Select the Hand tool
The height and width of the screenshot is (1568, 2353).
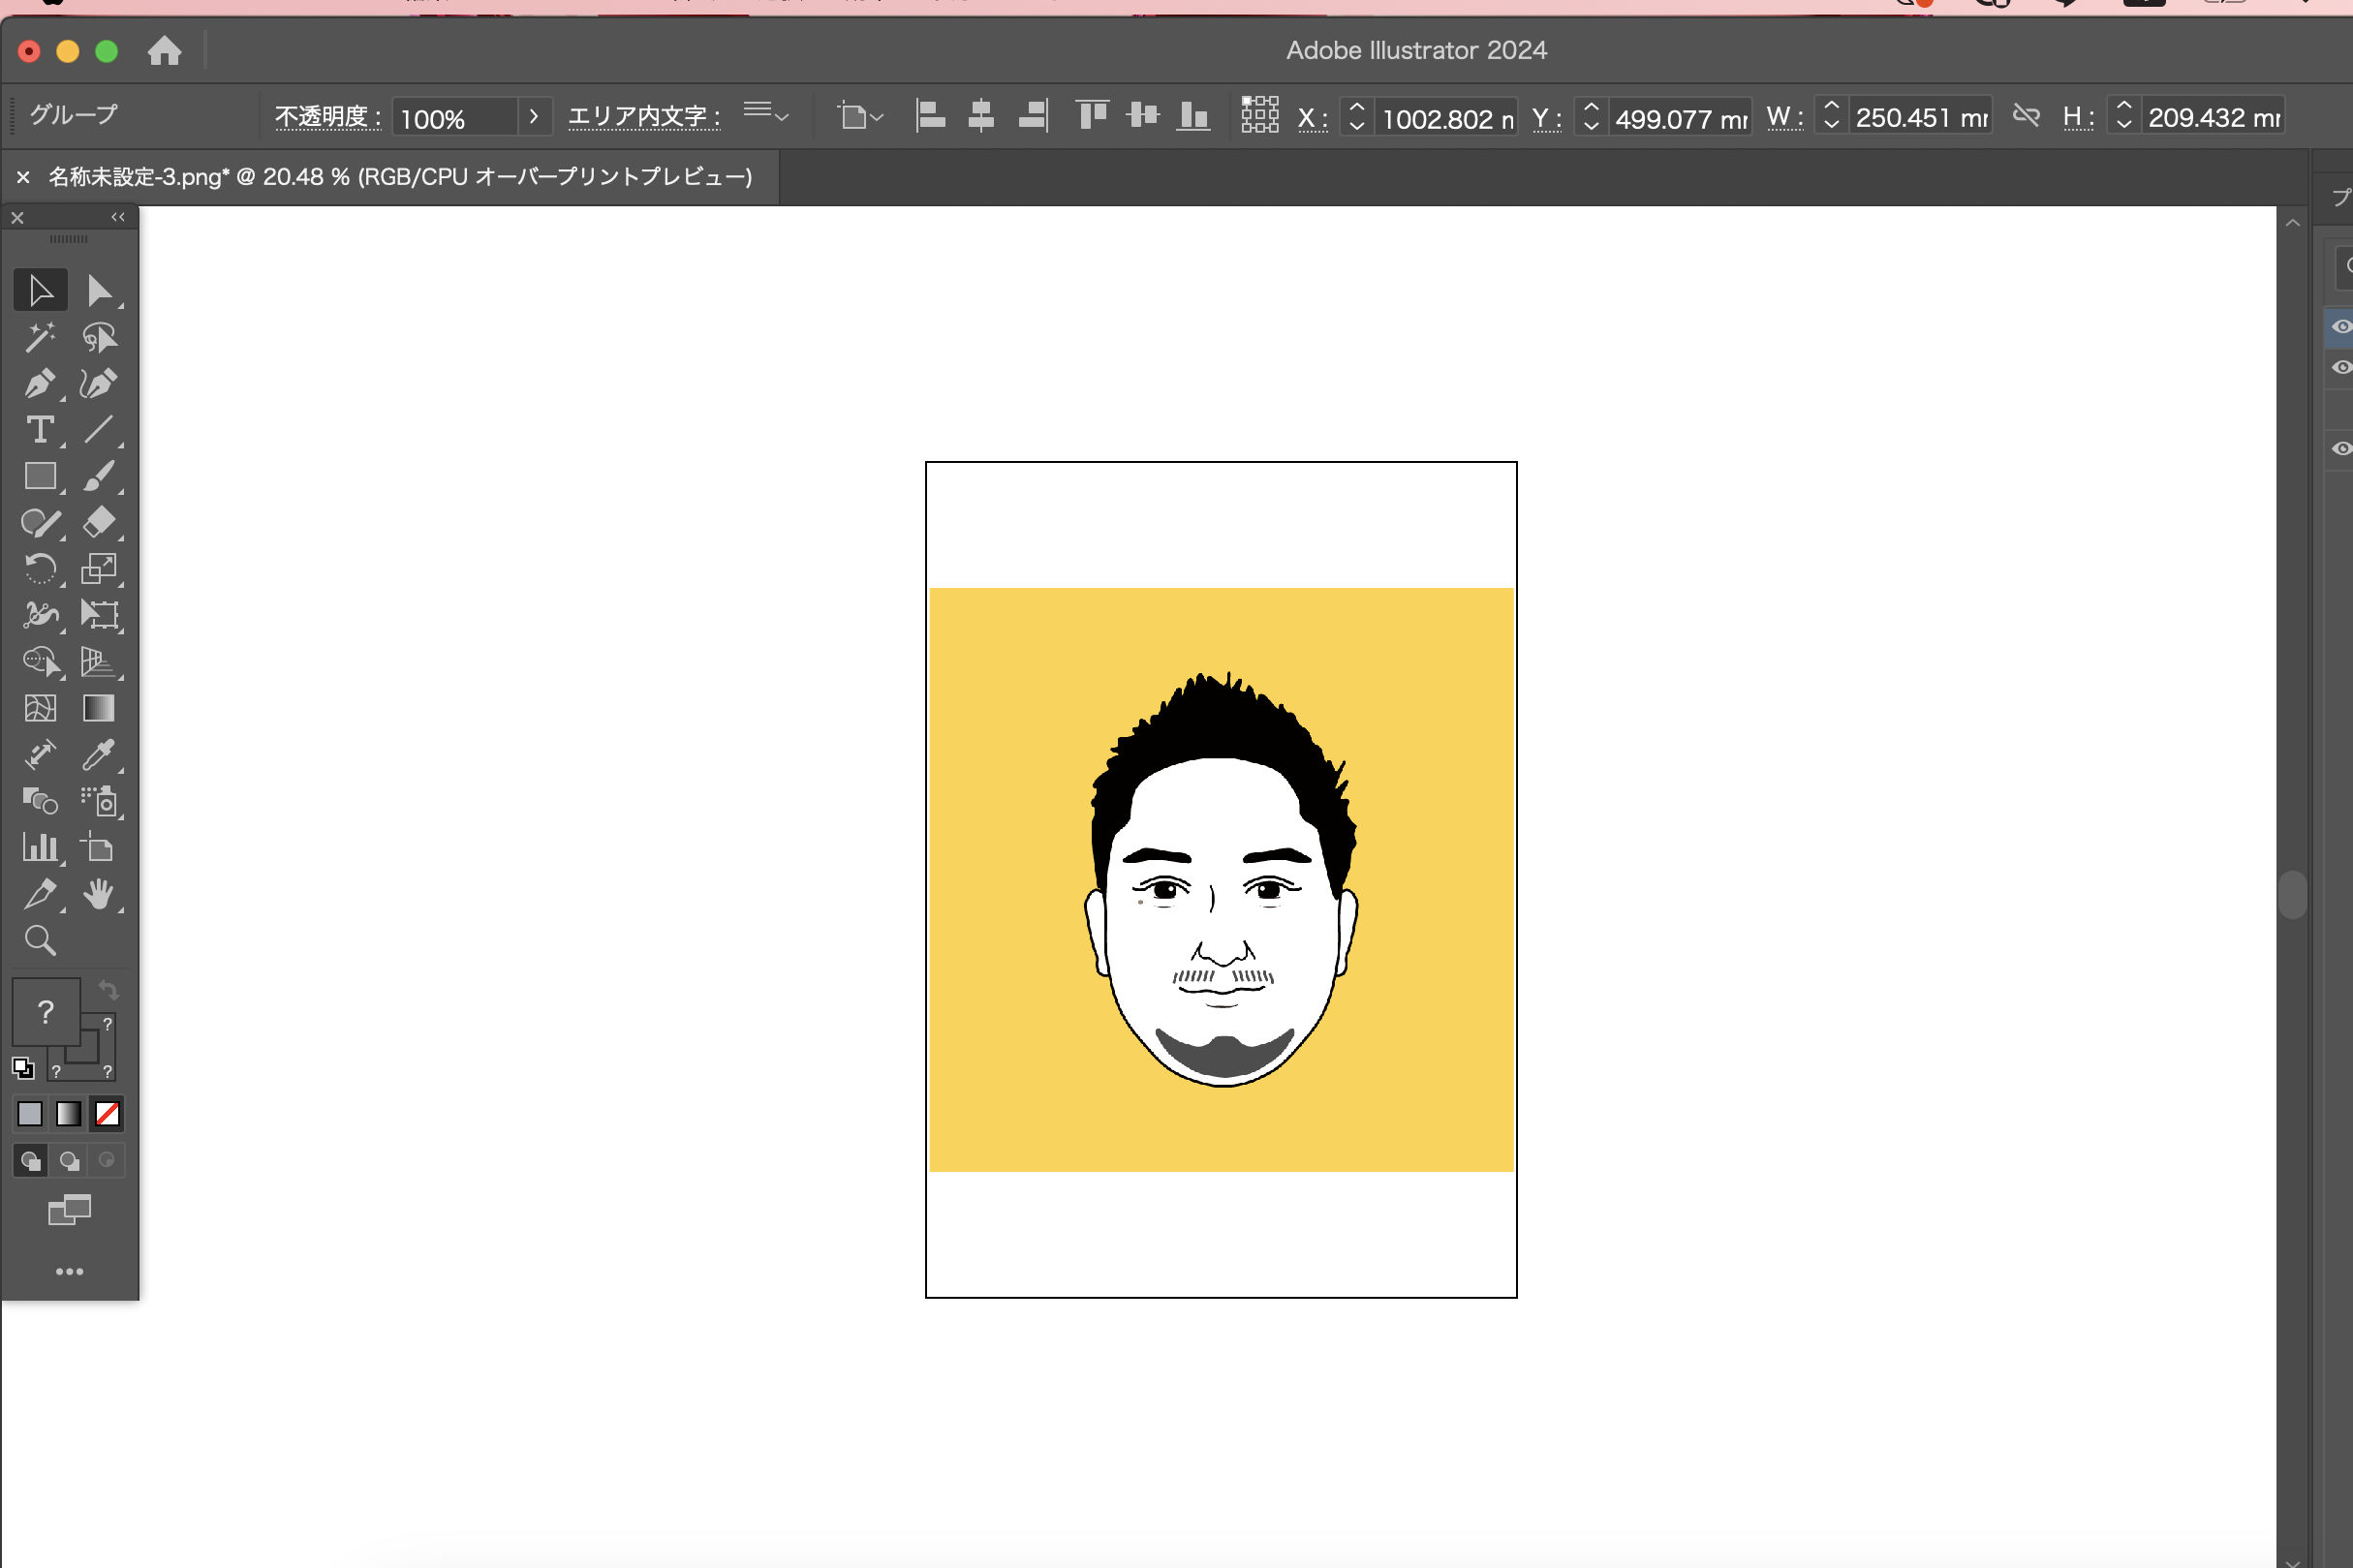100,893
